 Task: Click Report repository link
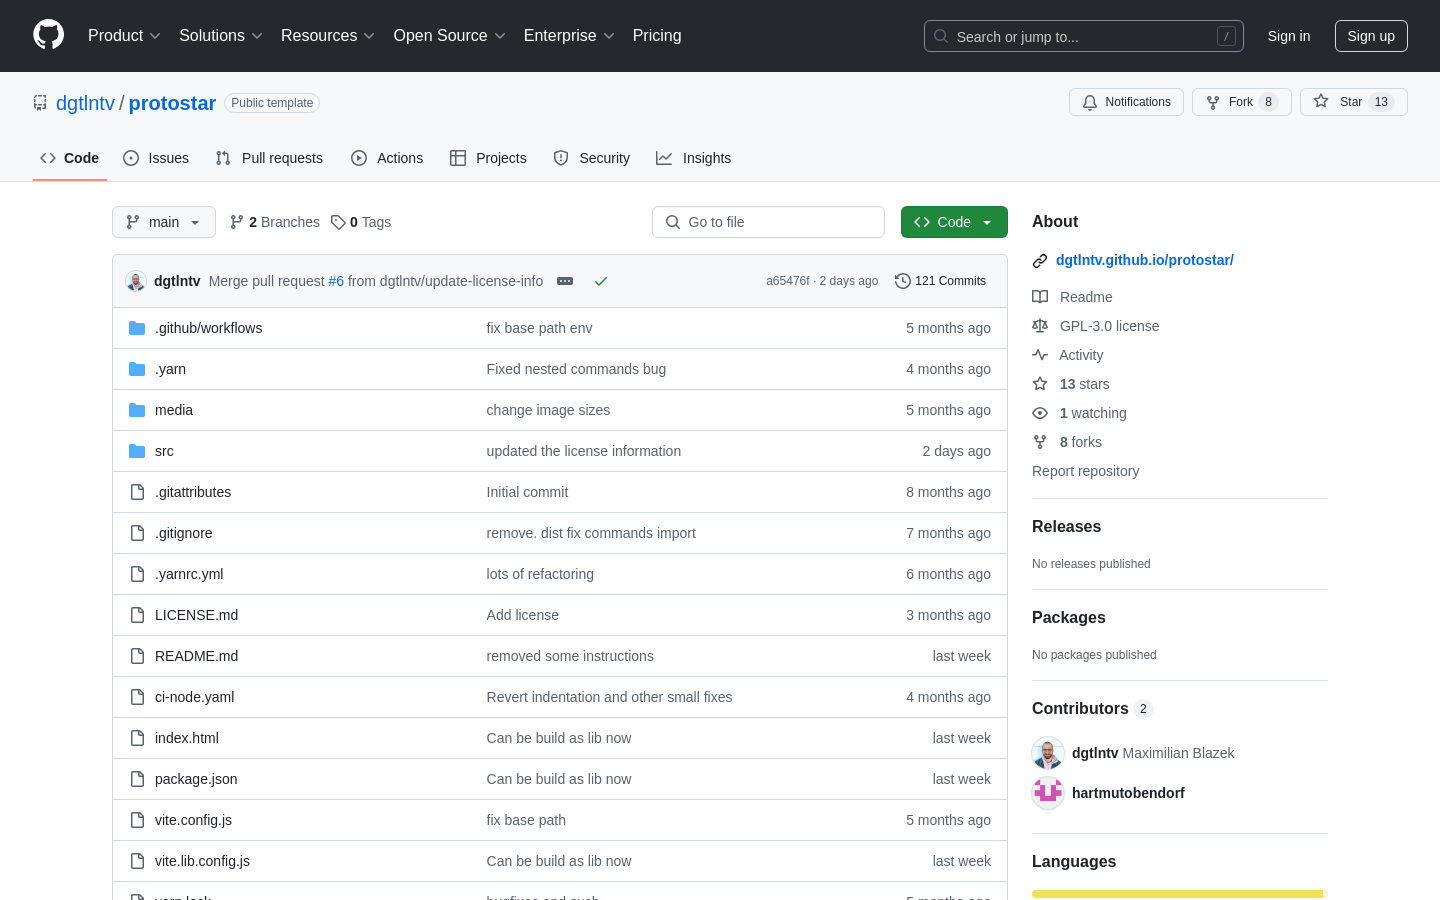pyautogui.click(x=1085, y=471)
